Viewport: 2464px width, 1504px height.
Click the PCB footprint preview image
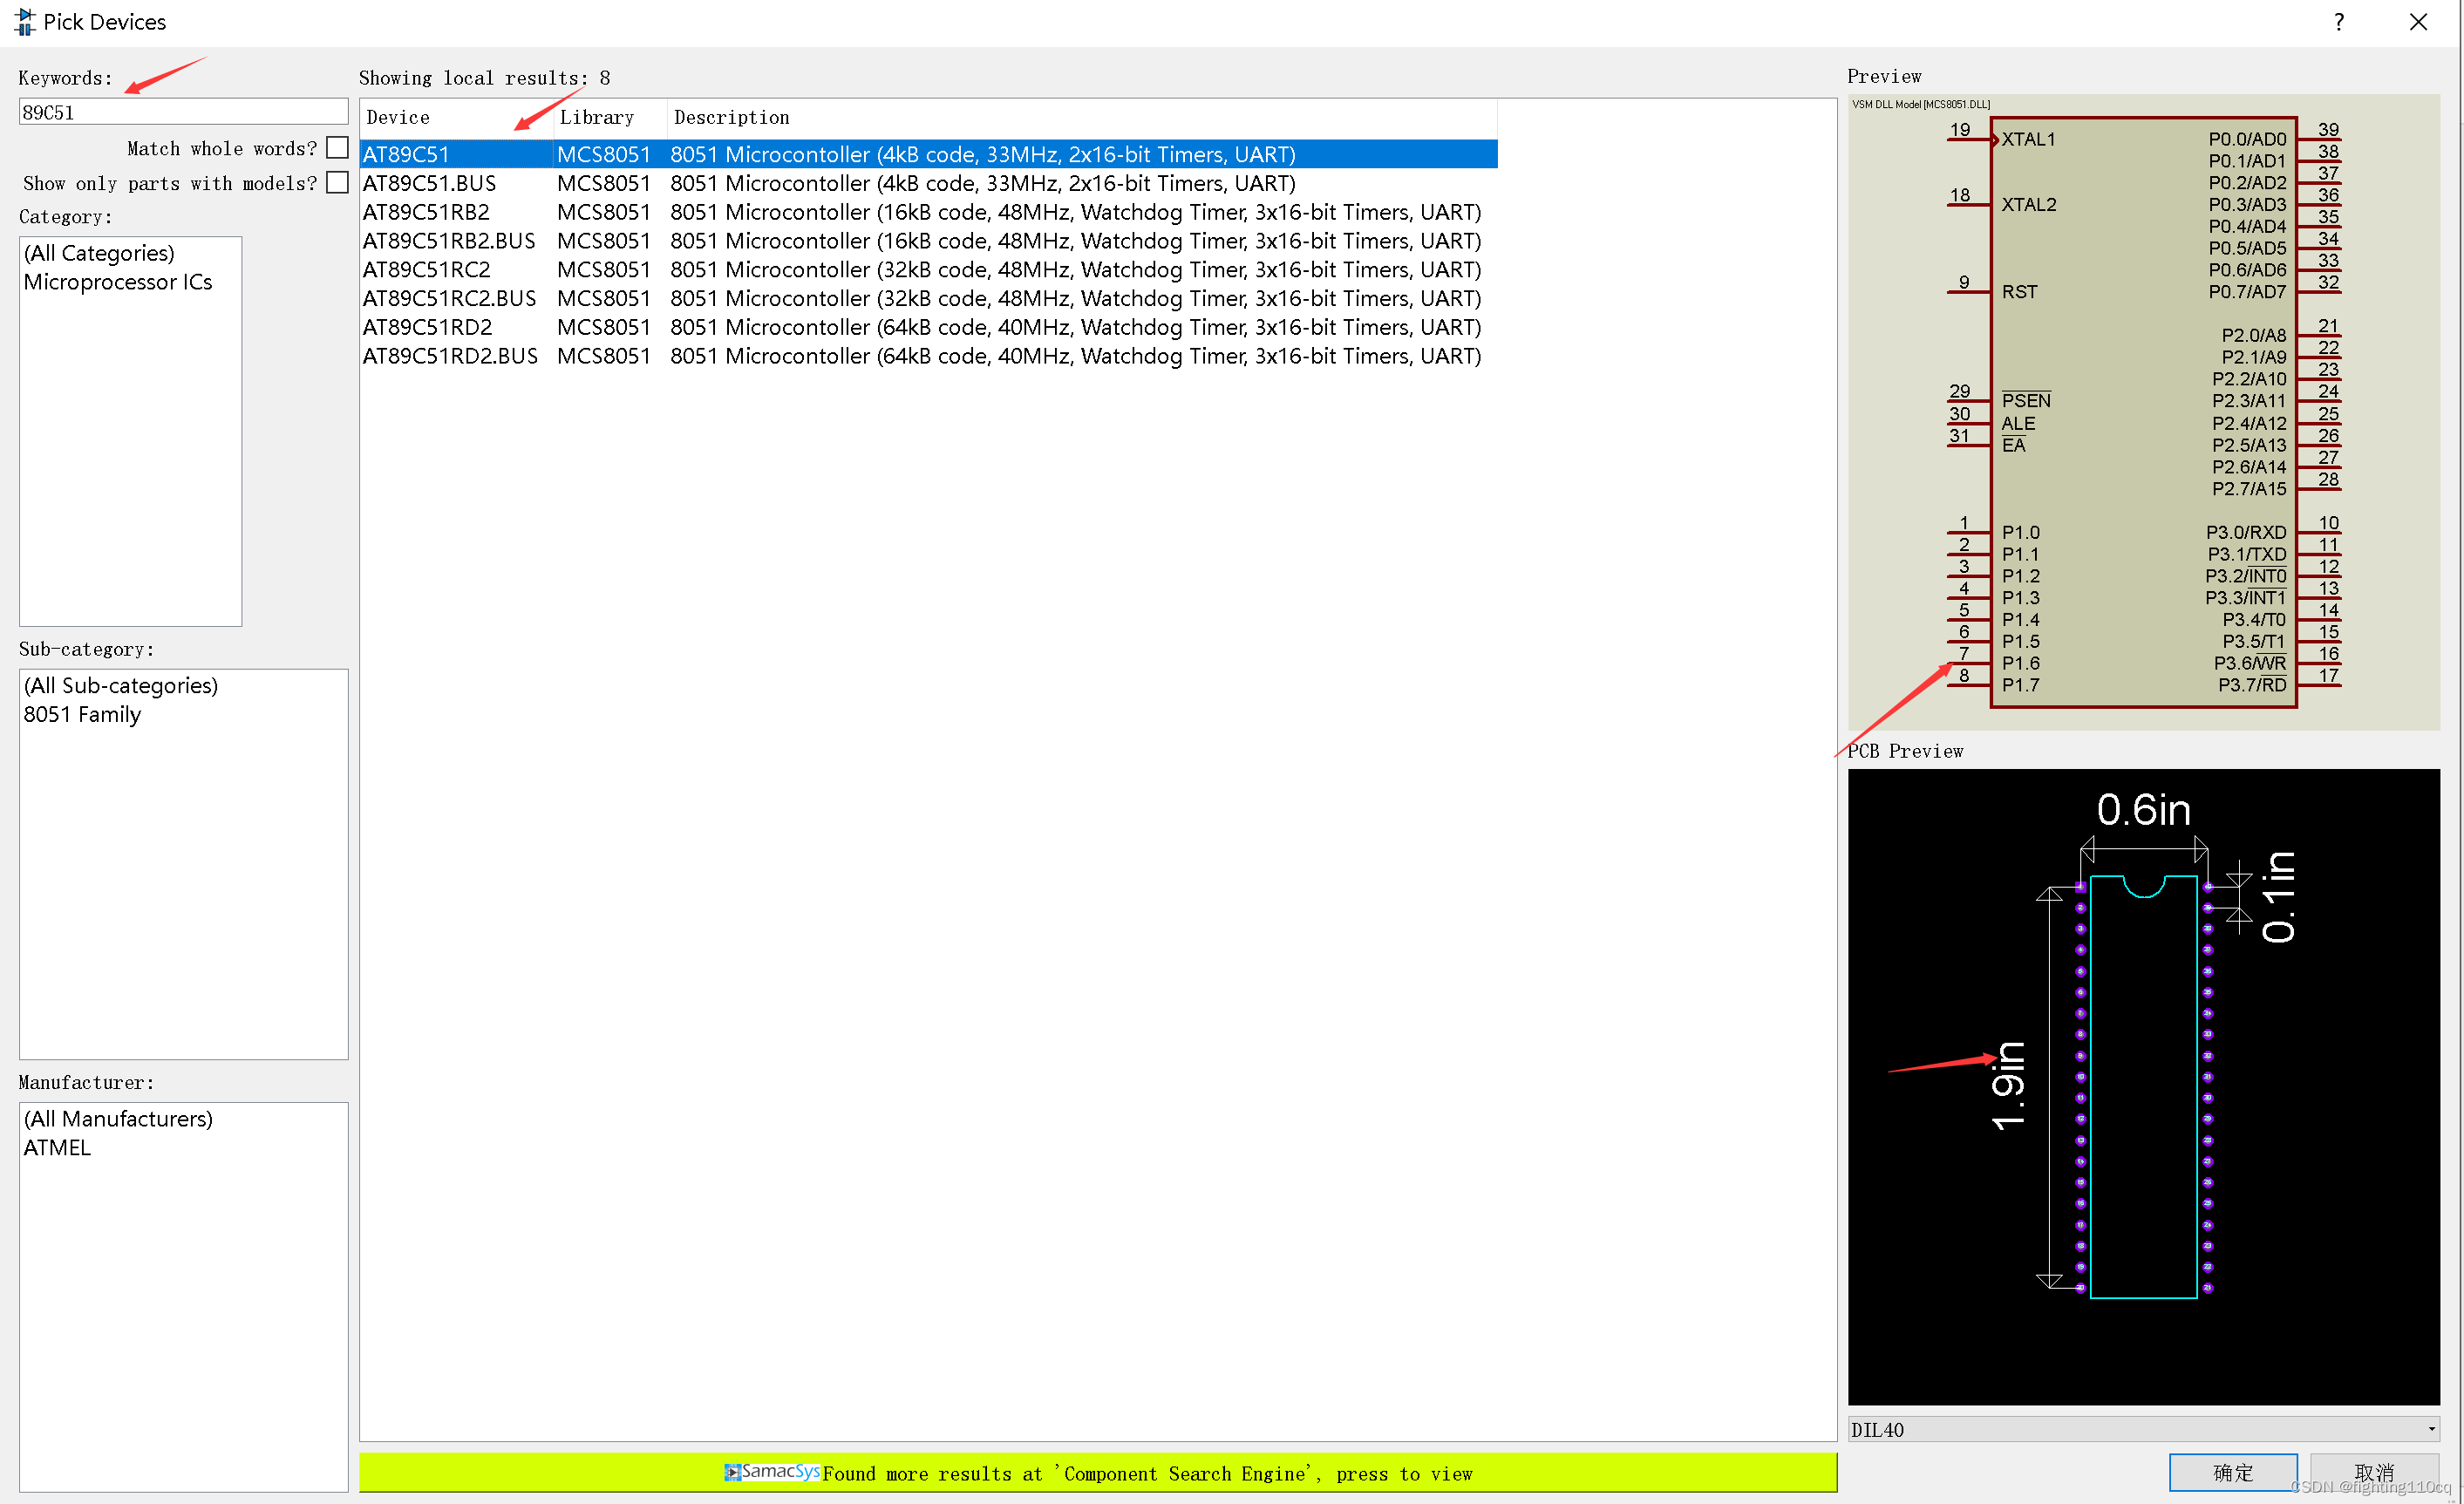pyautogui.click(x=2143, y=1086)
